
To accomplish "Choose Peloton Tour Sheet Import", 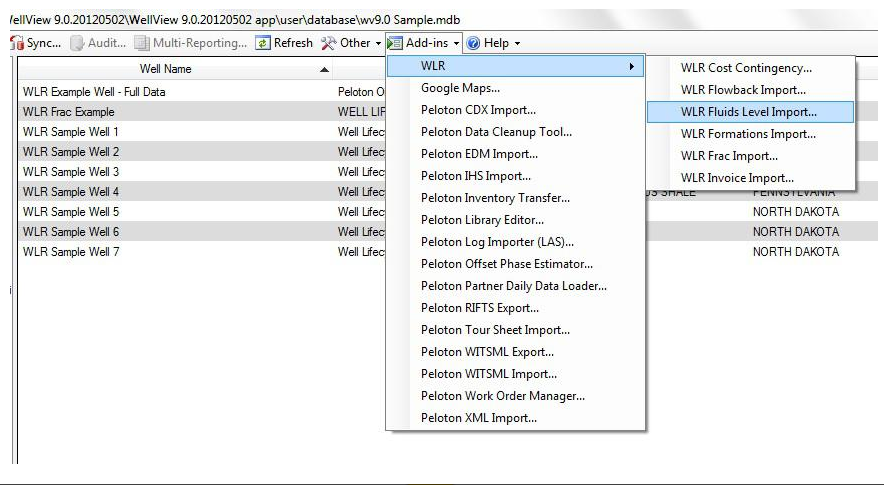I will pos(515,330).
